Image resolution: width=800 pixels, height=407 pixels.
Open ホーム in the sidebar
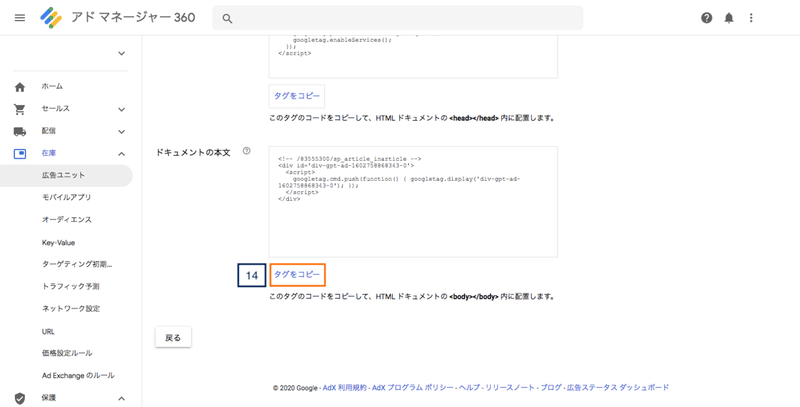click(52, 86)
